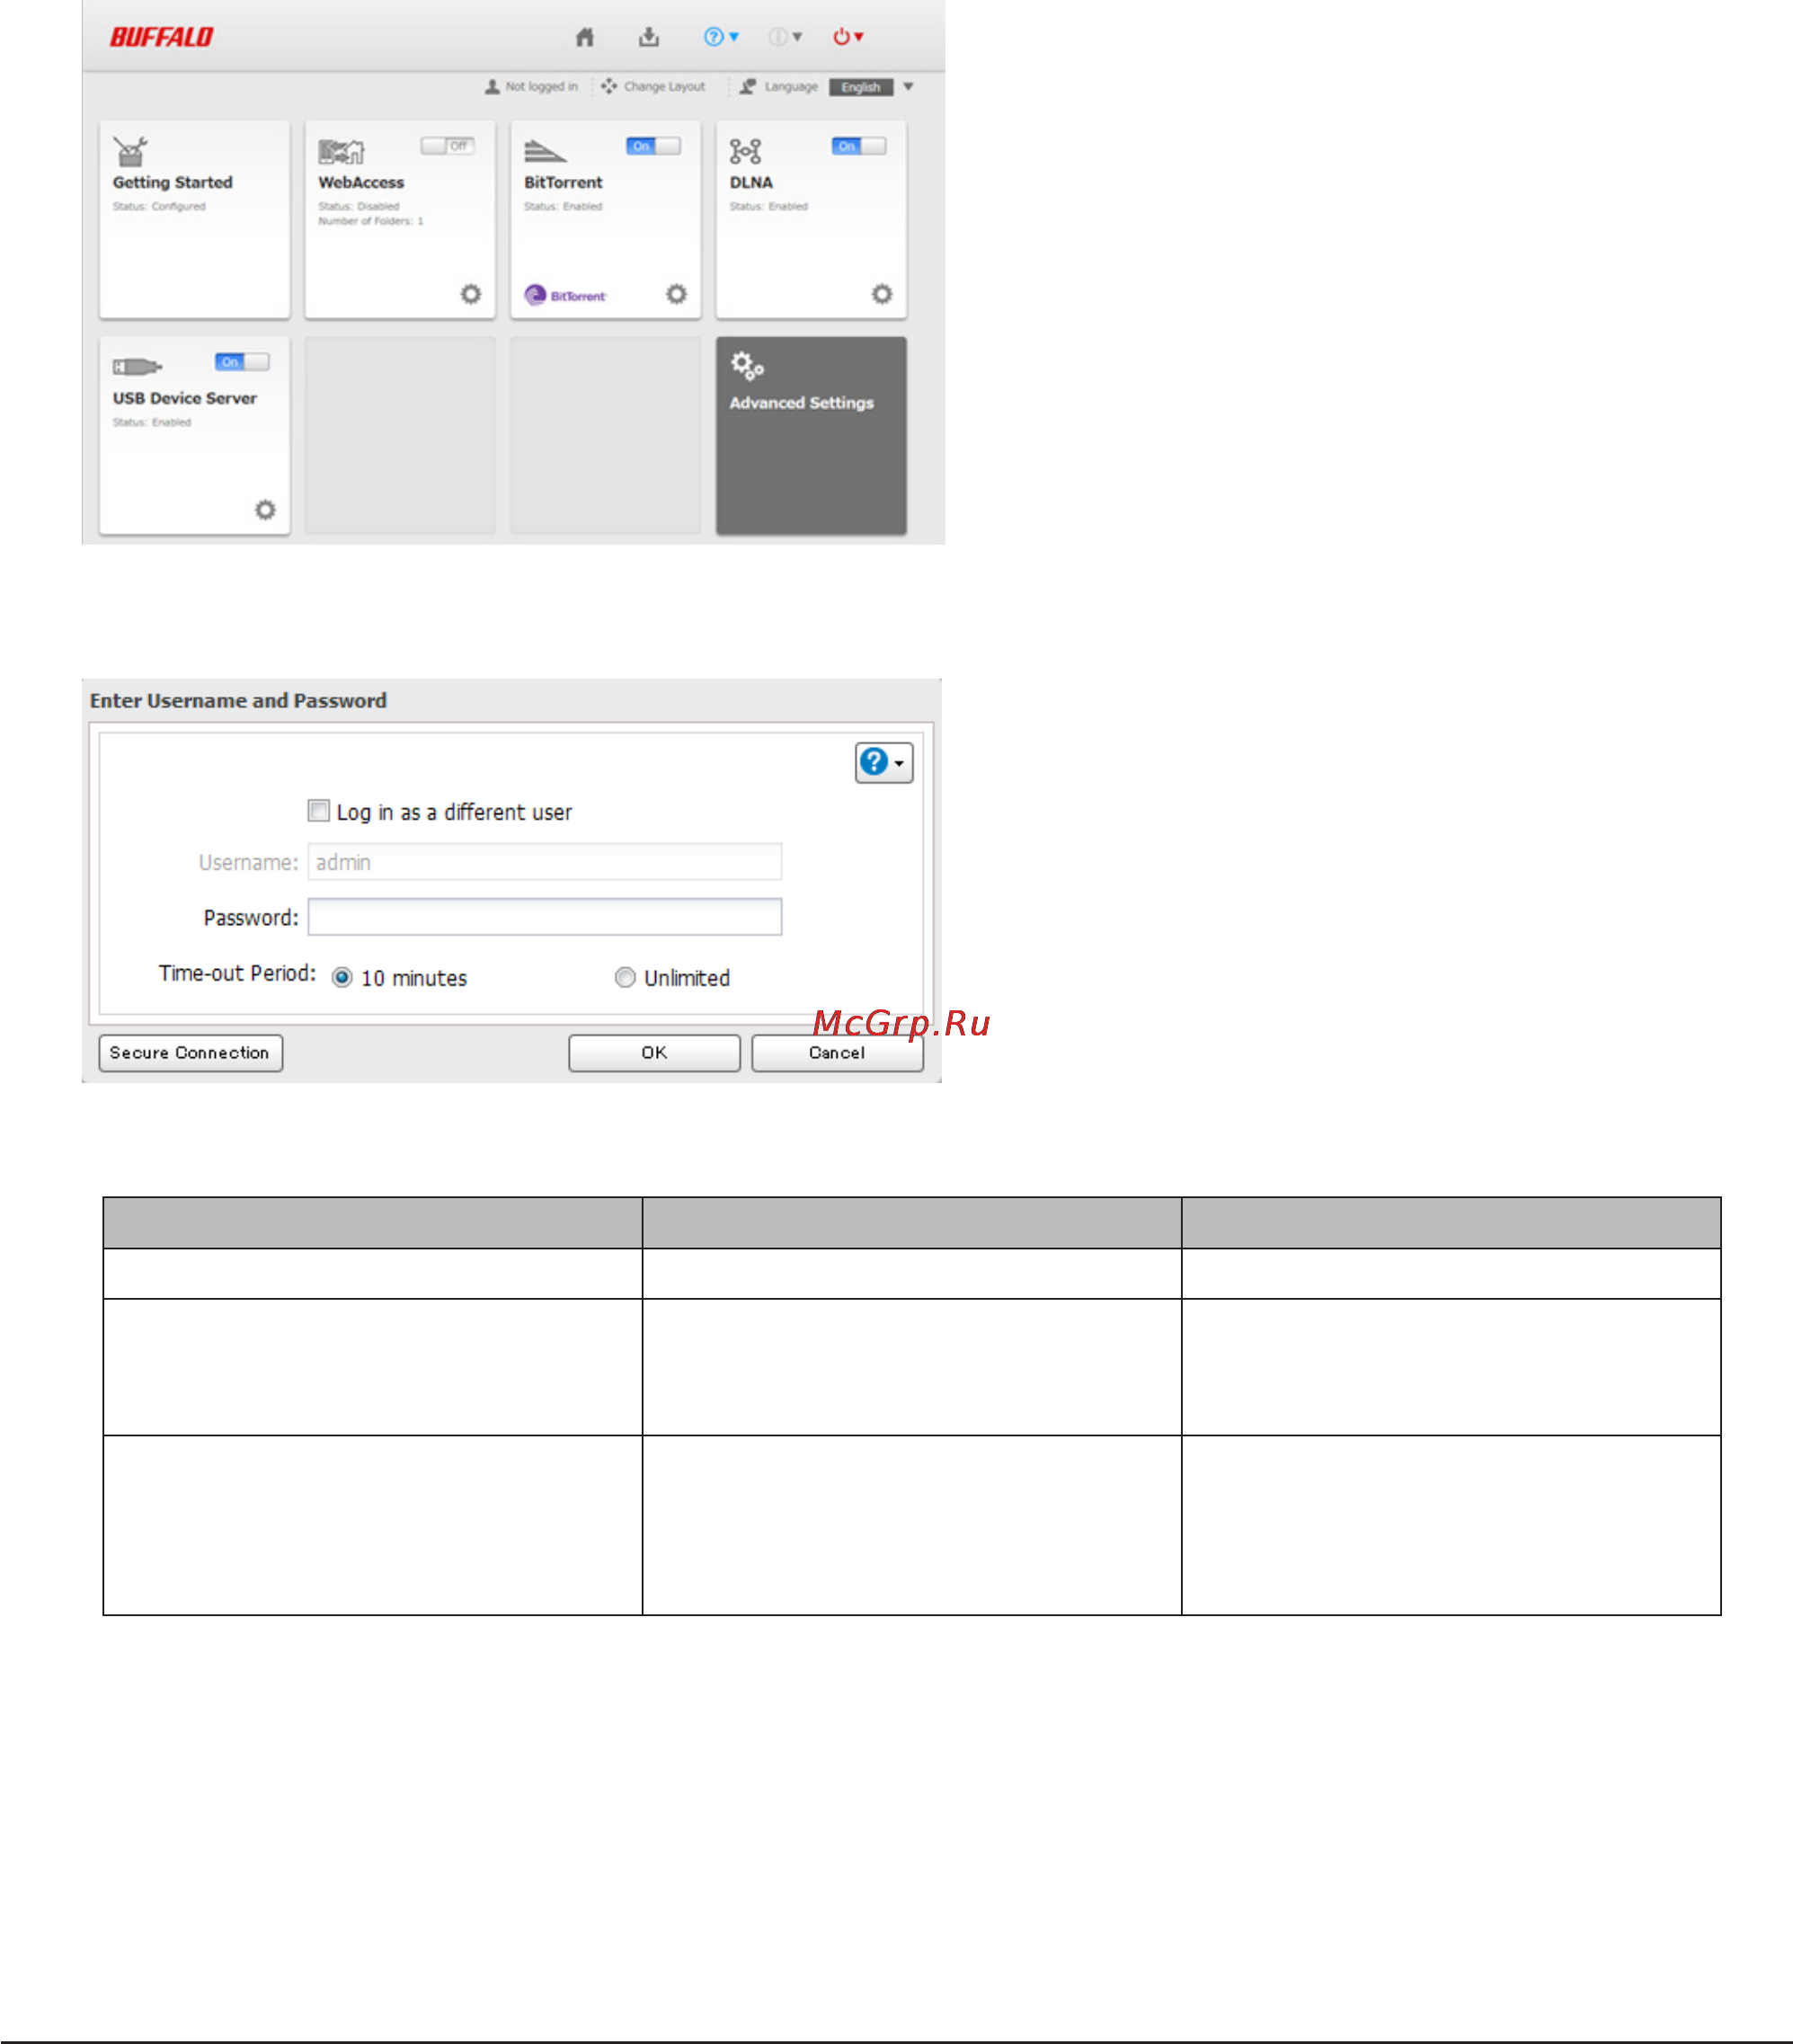Open the info icon dropdown
The height and width of the screenshot is (2044, 1793).
[x=785, y=37]
